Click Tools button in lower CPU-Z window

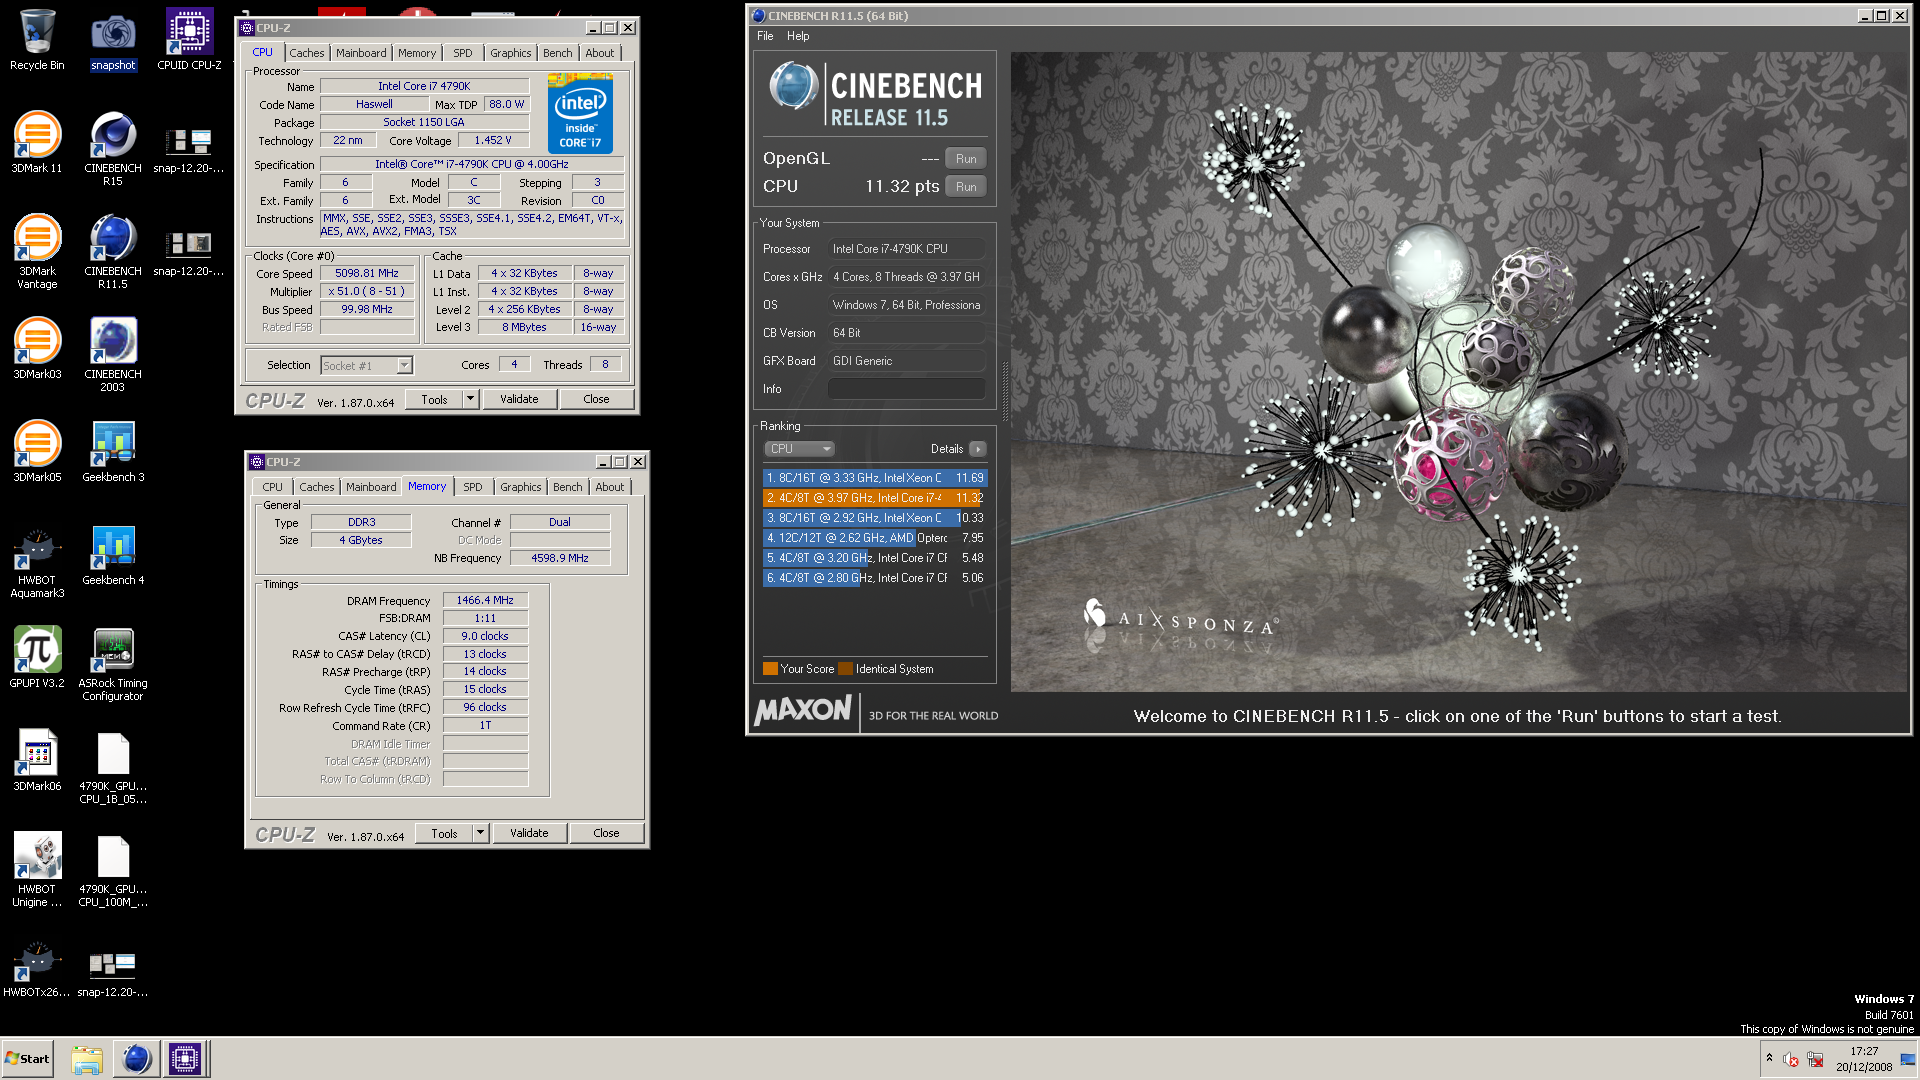445,833
